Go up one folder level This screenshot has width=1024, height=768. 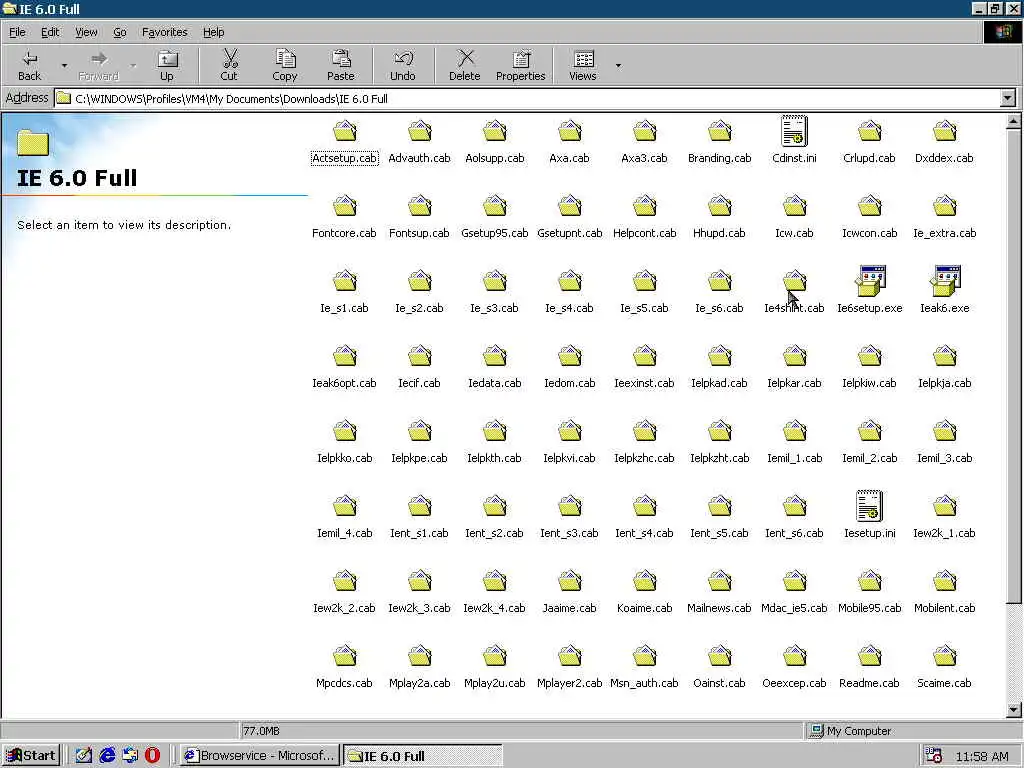167,65
